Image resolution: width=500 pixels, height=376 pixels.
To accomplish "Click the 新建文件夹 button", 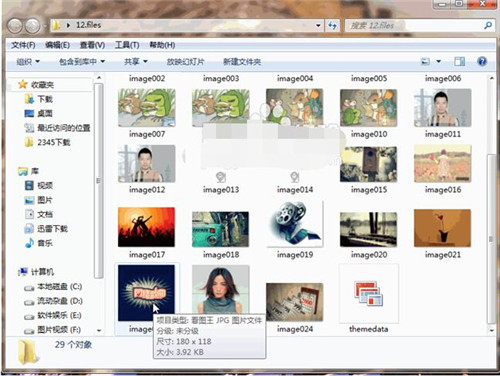I will coord(242,62).
